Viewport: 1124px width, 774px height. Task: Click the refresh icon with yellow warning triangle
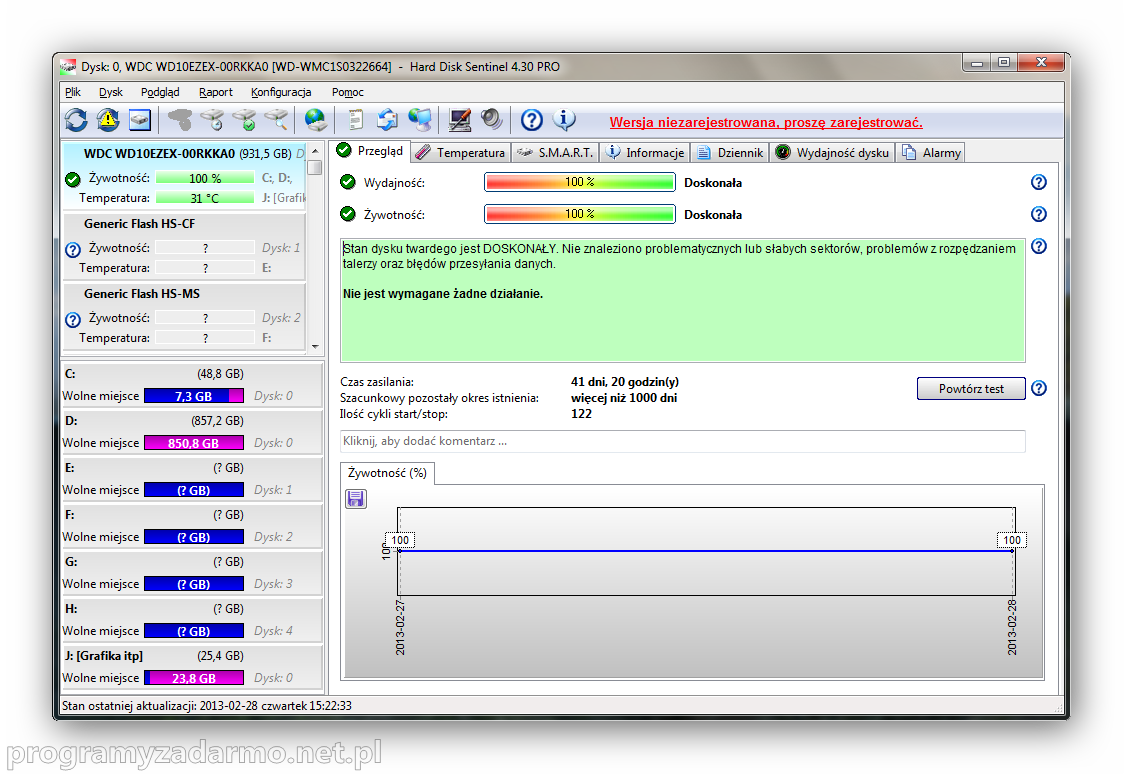(108, 120)
